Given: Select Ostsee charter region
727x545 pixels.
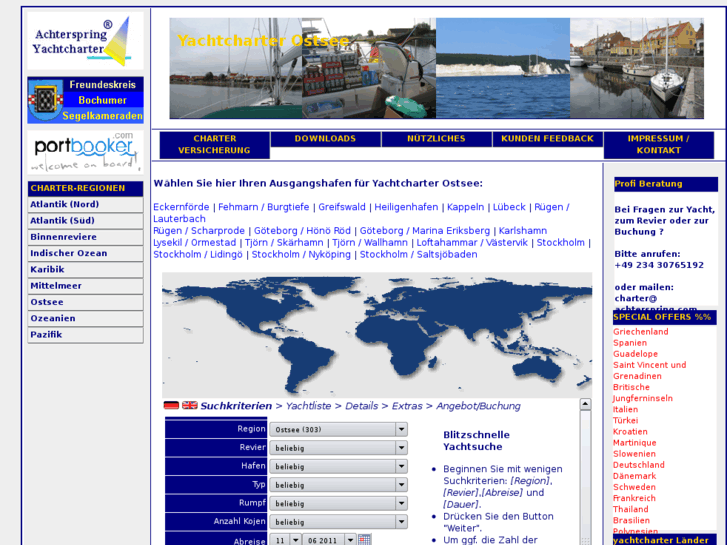Looking at the screenshot, I should pos(85,302).
